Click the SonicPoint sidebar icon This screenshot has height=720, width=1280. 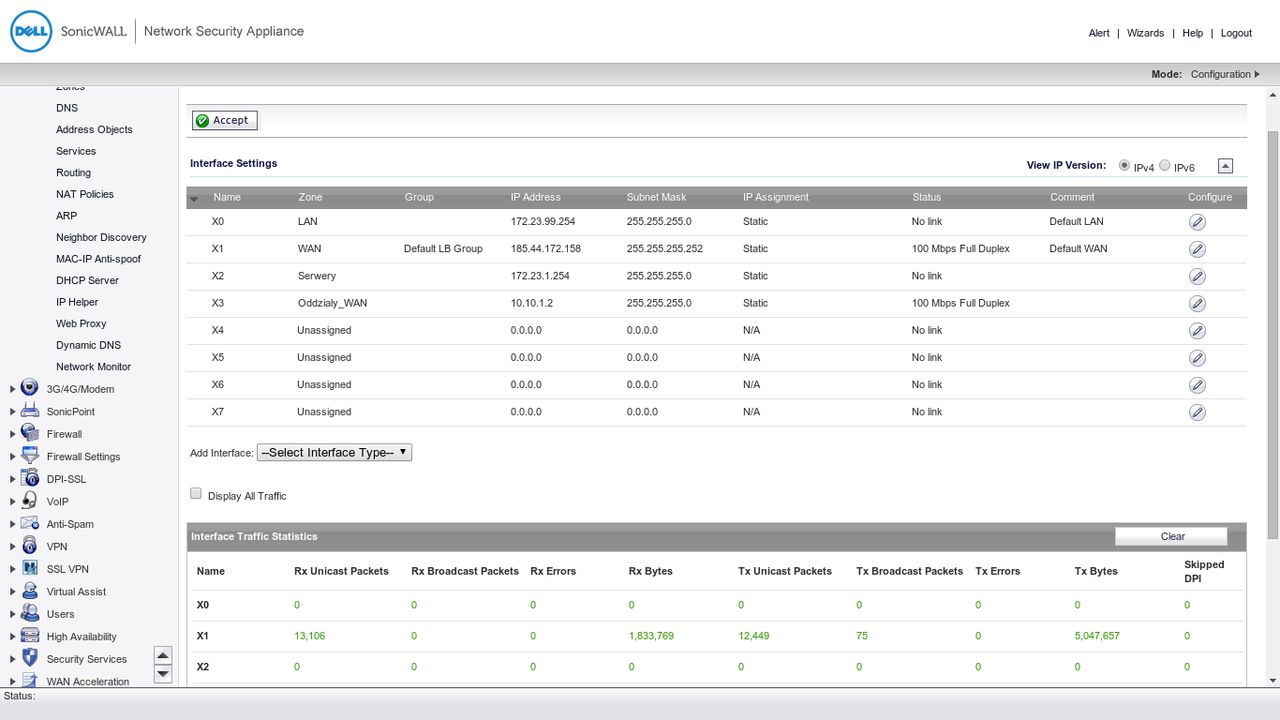click(30, 411)
